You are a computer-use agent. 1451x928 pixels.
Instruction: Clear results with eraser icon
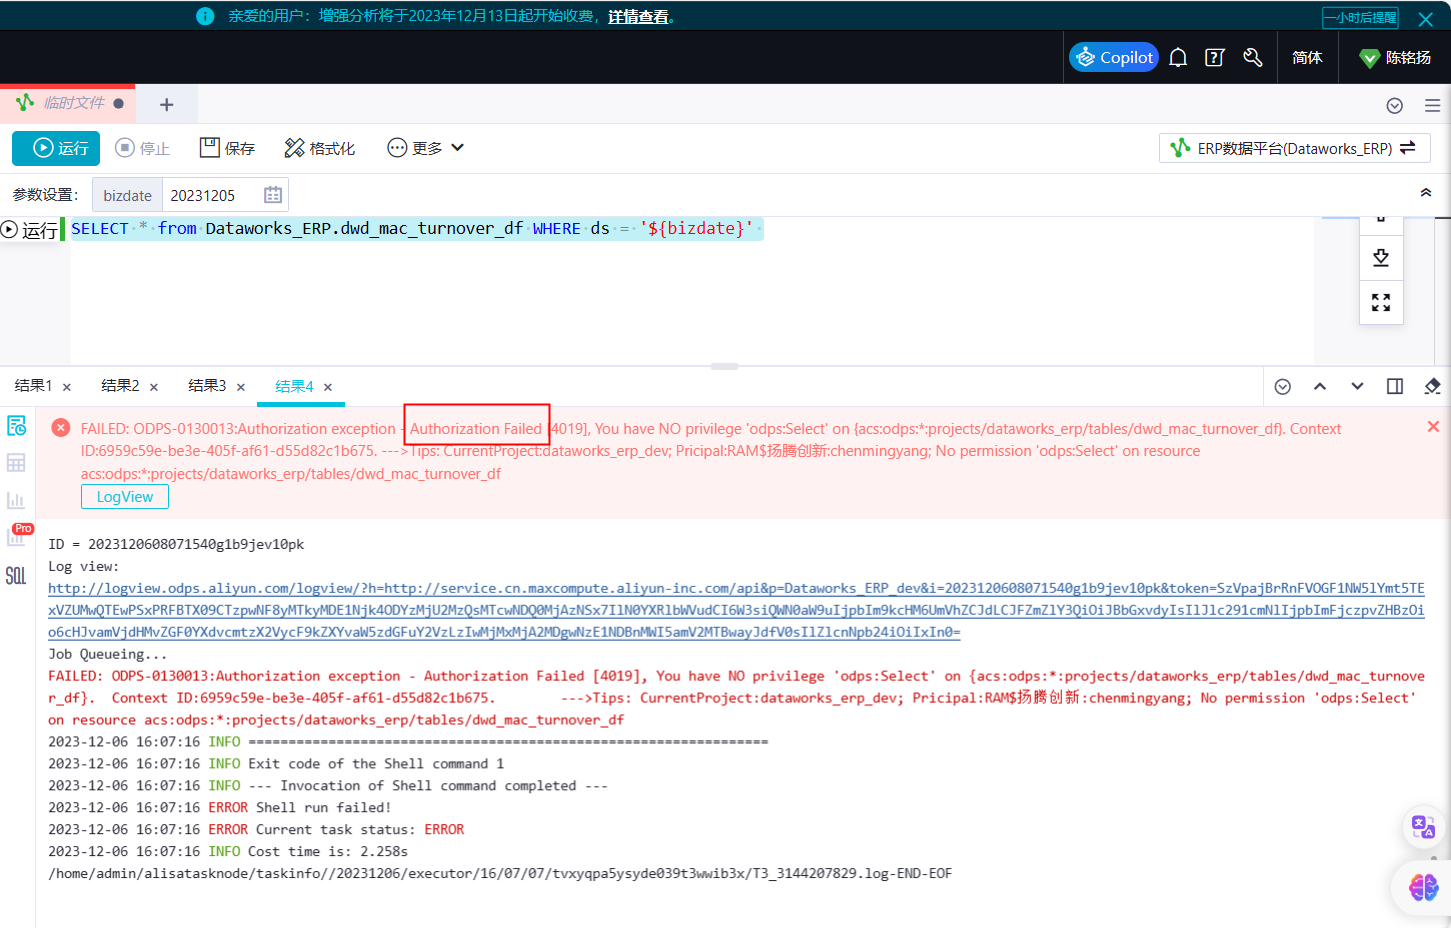click(x=1432, y=386)
